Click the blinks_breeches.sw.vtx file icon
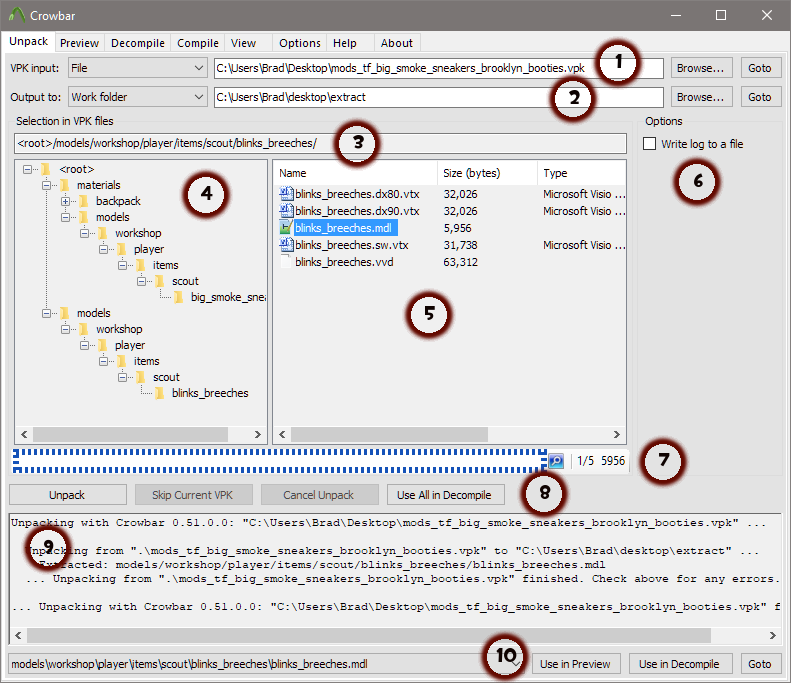This screenshot has width=791, height=683. click(x=286, y=245)
